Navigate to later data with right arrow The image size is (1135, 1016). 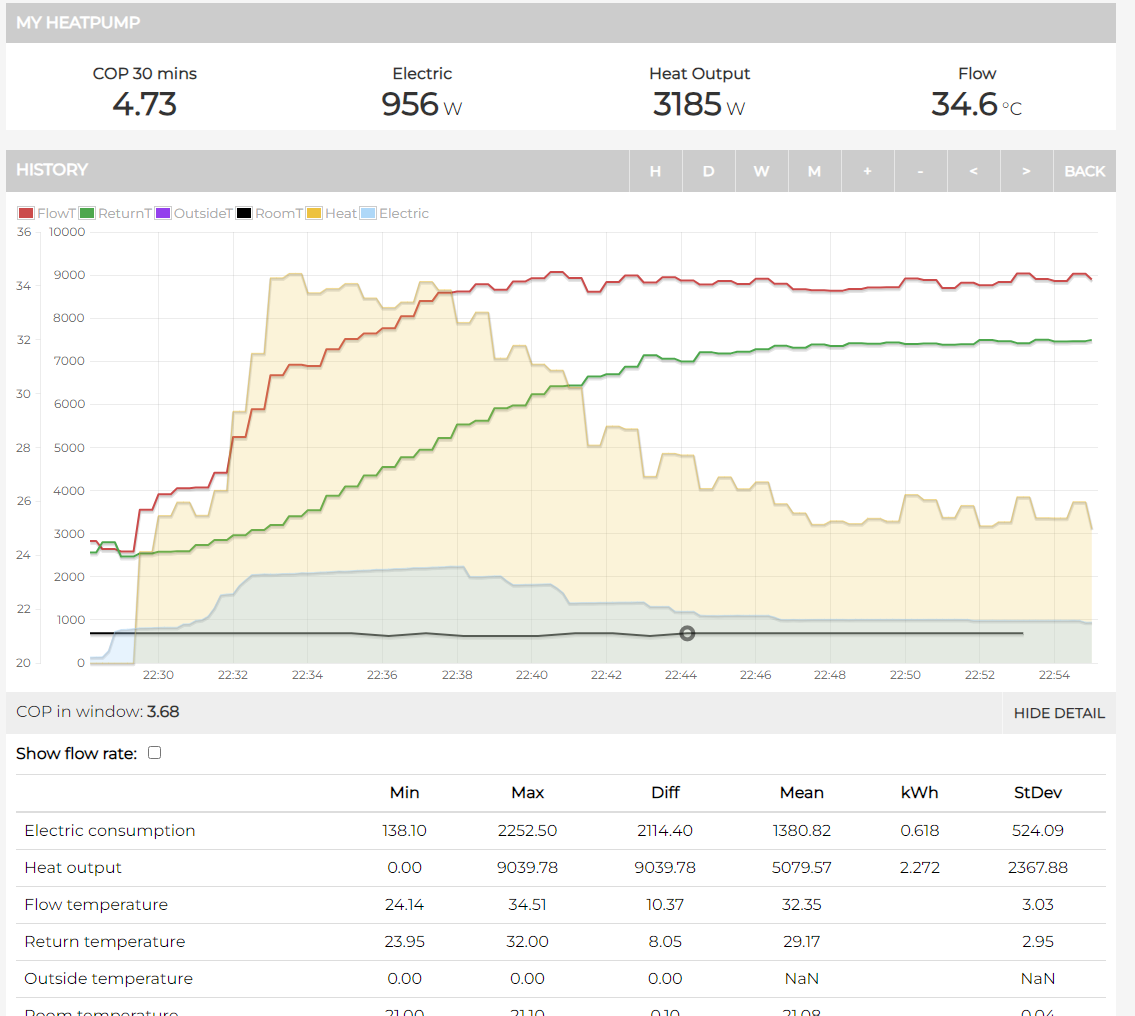(x=1026, y=170)
